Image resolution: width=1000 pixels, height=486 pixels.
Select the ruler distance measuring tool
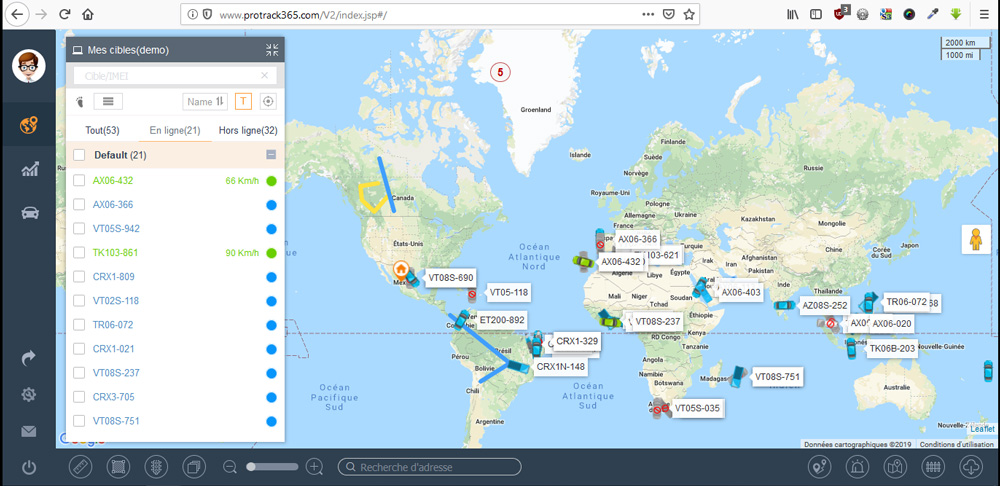click(79, 467)
